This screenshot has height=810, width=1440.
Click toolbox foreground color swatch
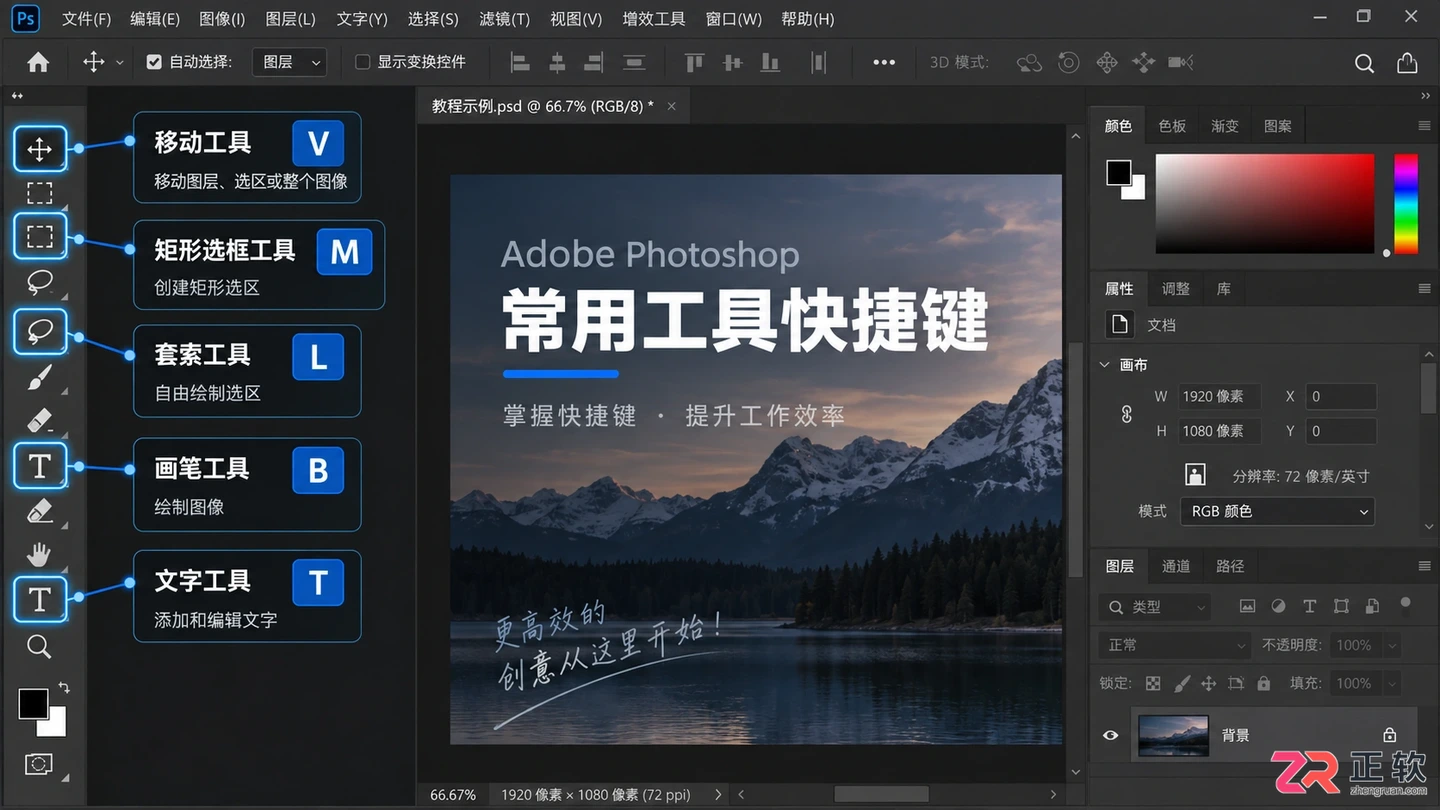pos(32,704)
